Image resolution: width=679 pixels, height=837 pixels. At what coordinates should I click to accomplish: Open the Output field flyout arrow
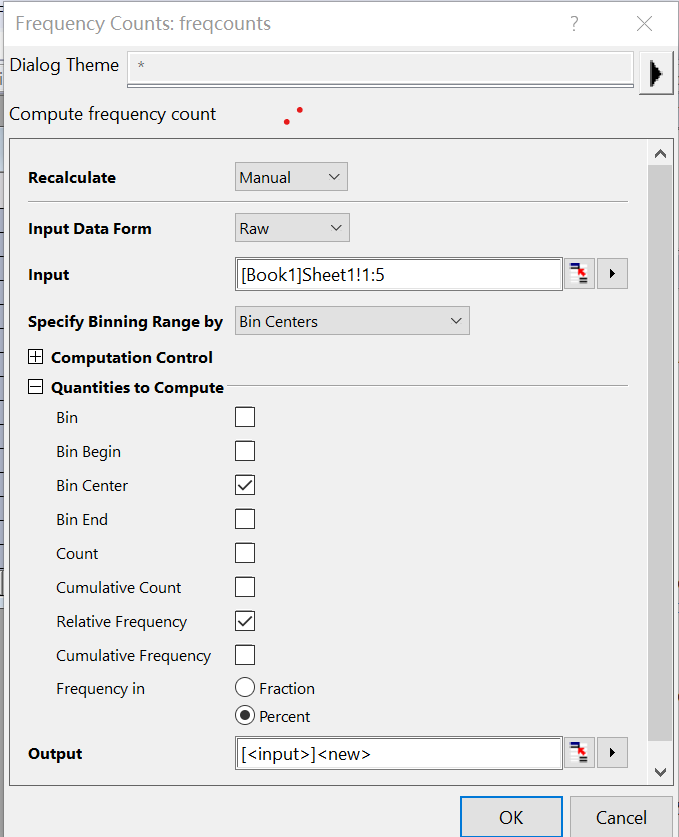pyautogui.click(x=612, y=753)
